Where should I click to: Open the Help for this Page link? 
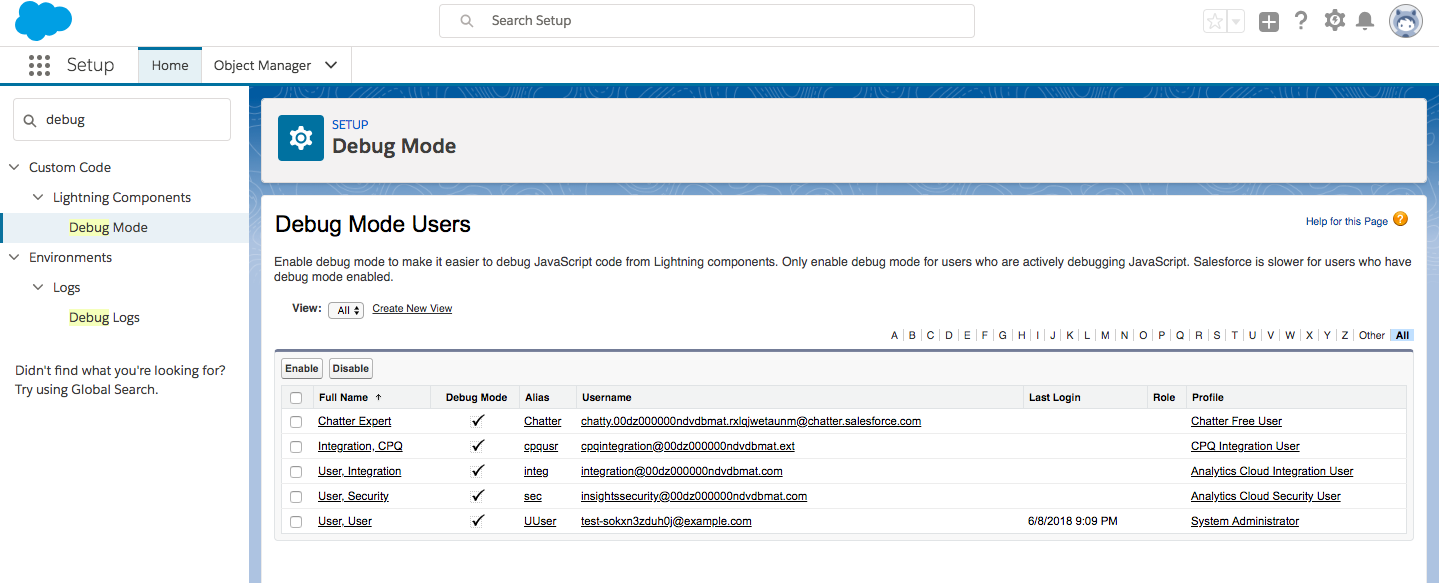click(x=1346, y=221)
